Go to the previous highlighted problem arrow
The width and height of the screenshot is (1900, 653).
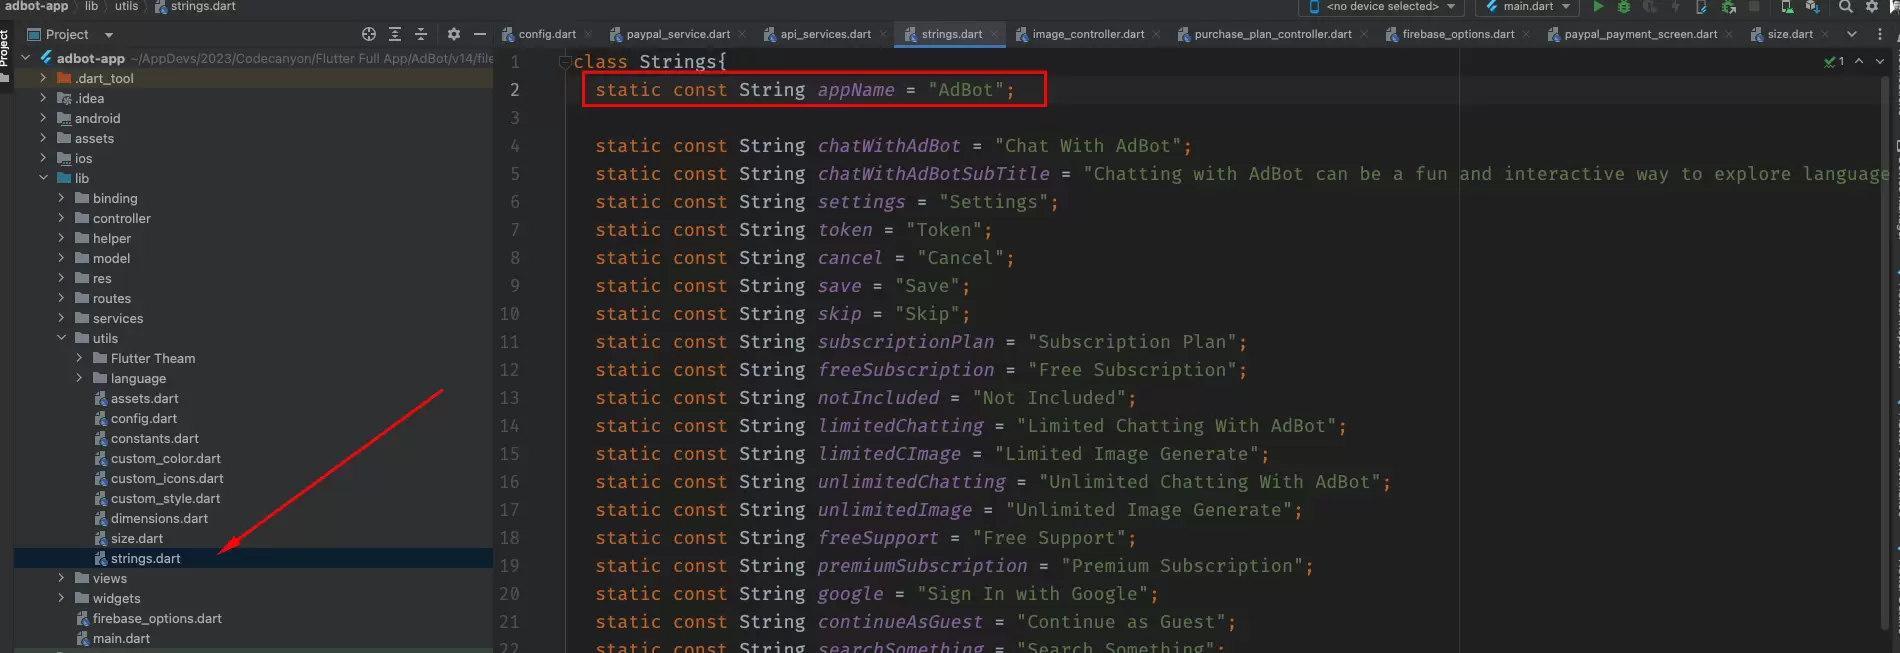pyautogui.click(x=1859, y=61)
